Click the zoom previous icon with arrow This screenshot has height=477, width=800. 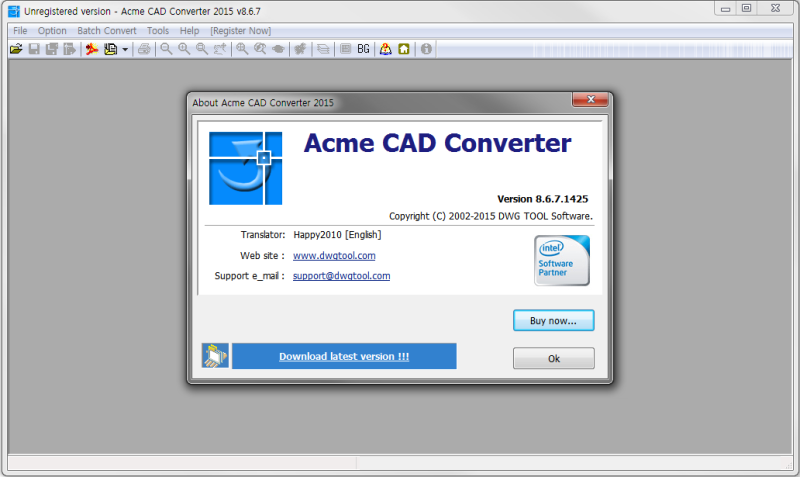tap(220, 49)
